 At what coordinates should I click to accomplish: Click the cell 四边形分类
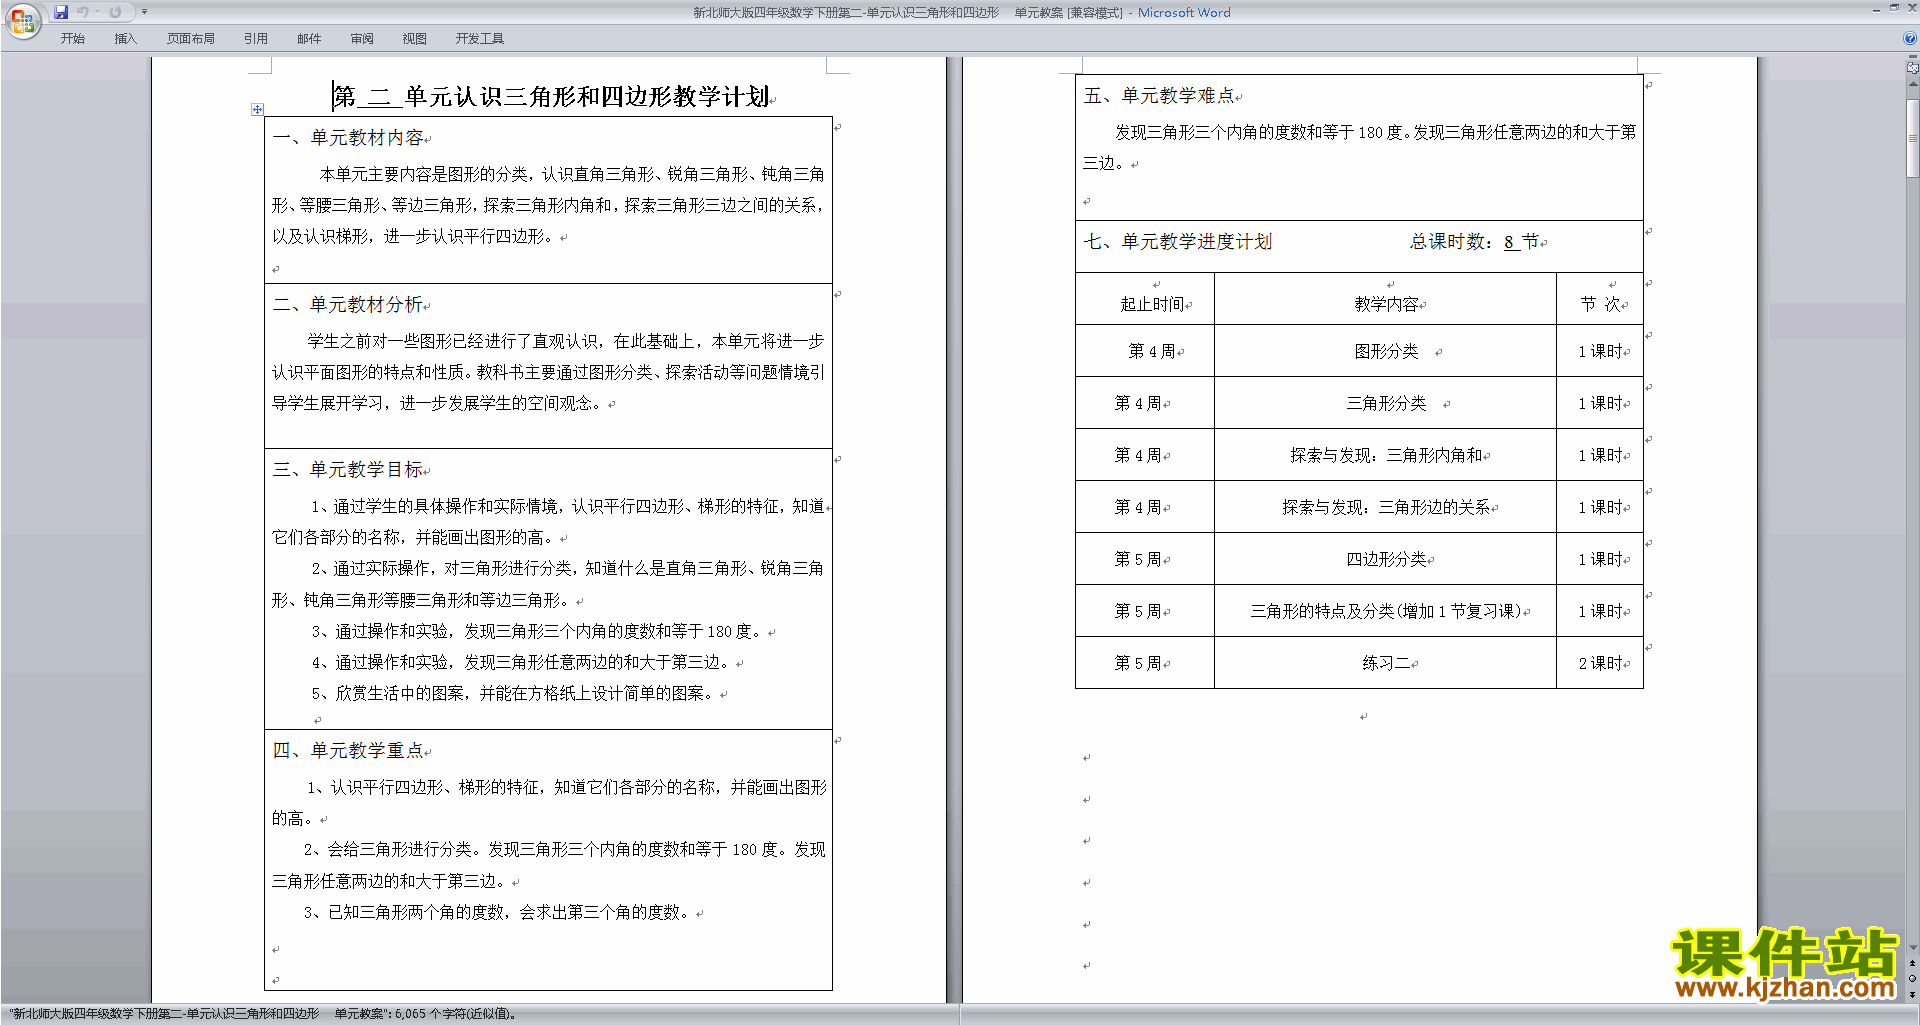[1386, 560]
